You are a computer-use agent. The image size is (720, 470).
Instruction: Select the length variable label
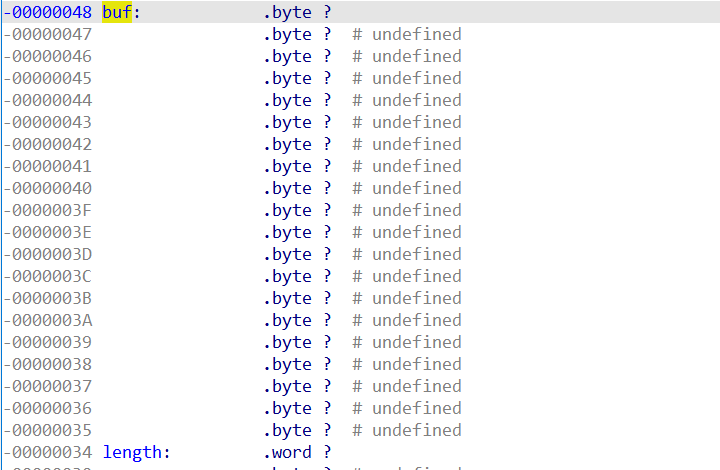tap(136, 453)
